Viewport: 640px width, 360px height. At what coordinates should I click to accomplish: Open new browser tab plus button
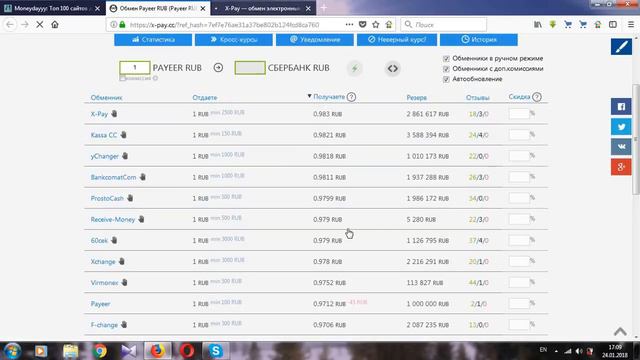pyautogui.click(x=324, y=8)
